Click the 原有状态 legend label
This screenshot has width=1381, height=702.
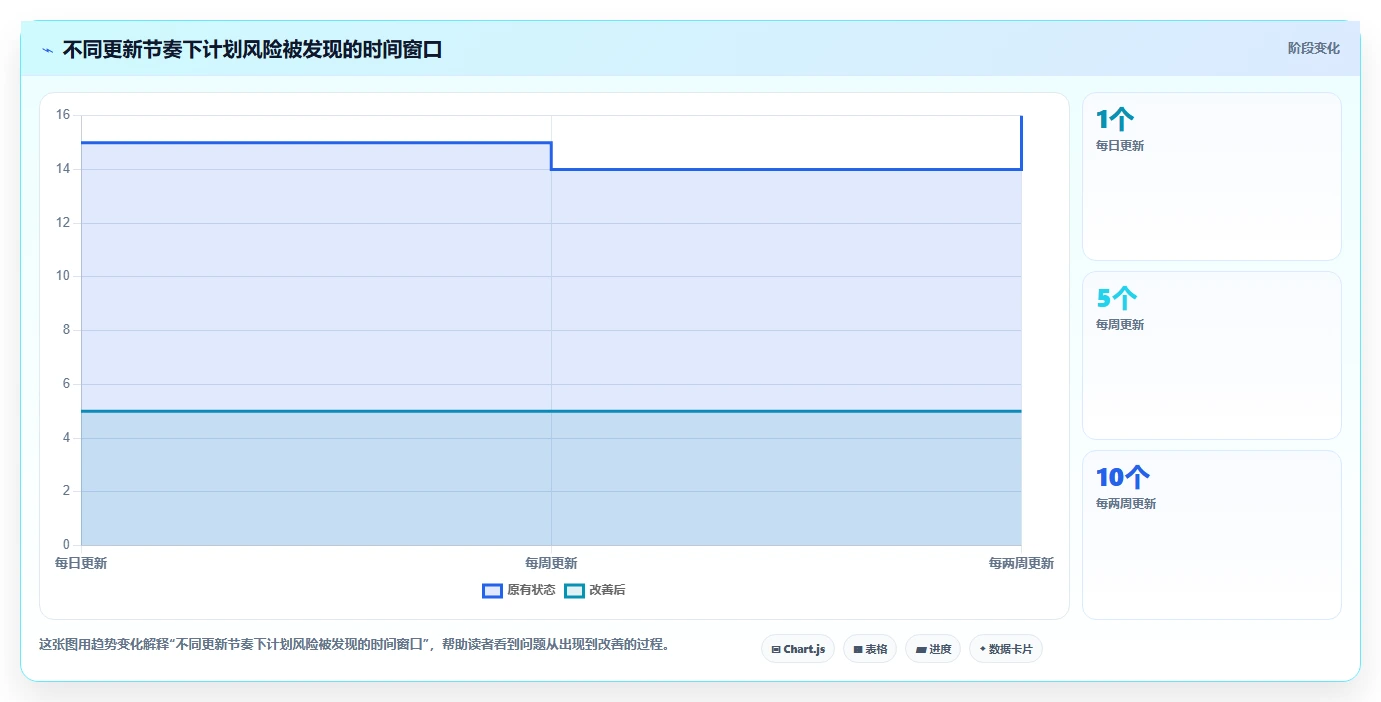[x=531, y=590]
